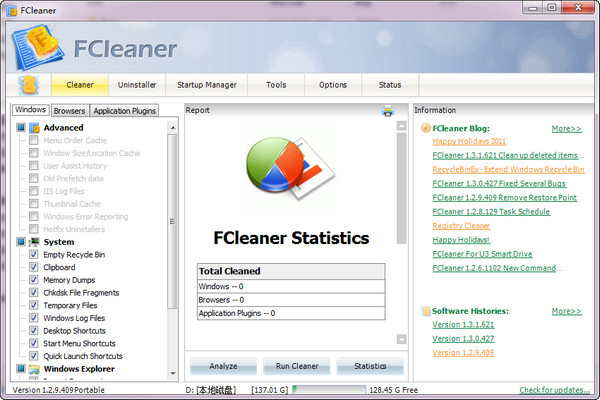Click the tree list scroll up arrow
Viewport: 600px width, 400px height.
coord(173,127)
